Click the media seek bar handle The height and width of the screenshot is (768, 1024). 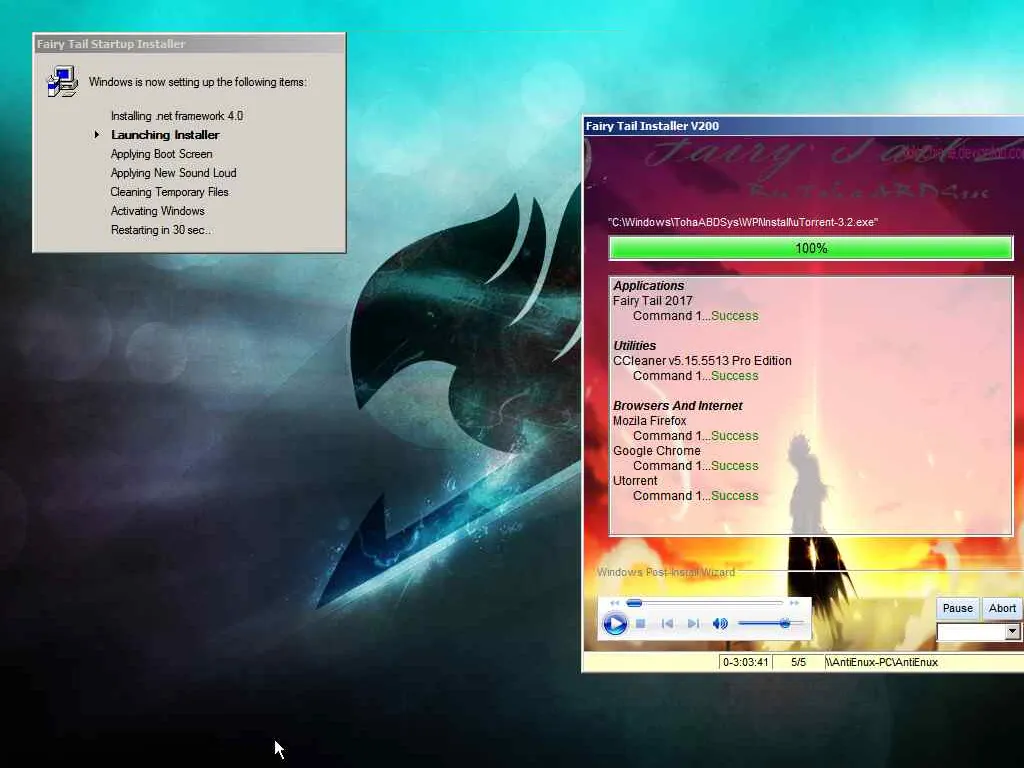pos(634,603)
